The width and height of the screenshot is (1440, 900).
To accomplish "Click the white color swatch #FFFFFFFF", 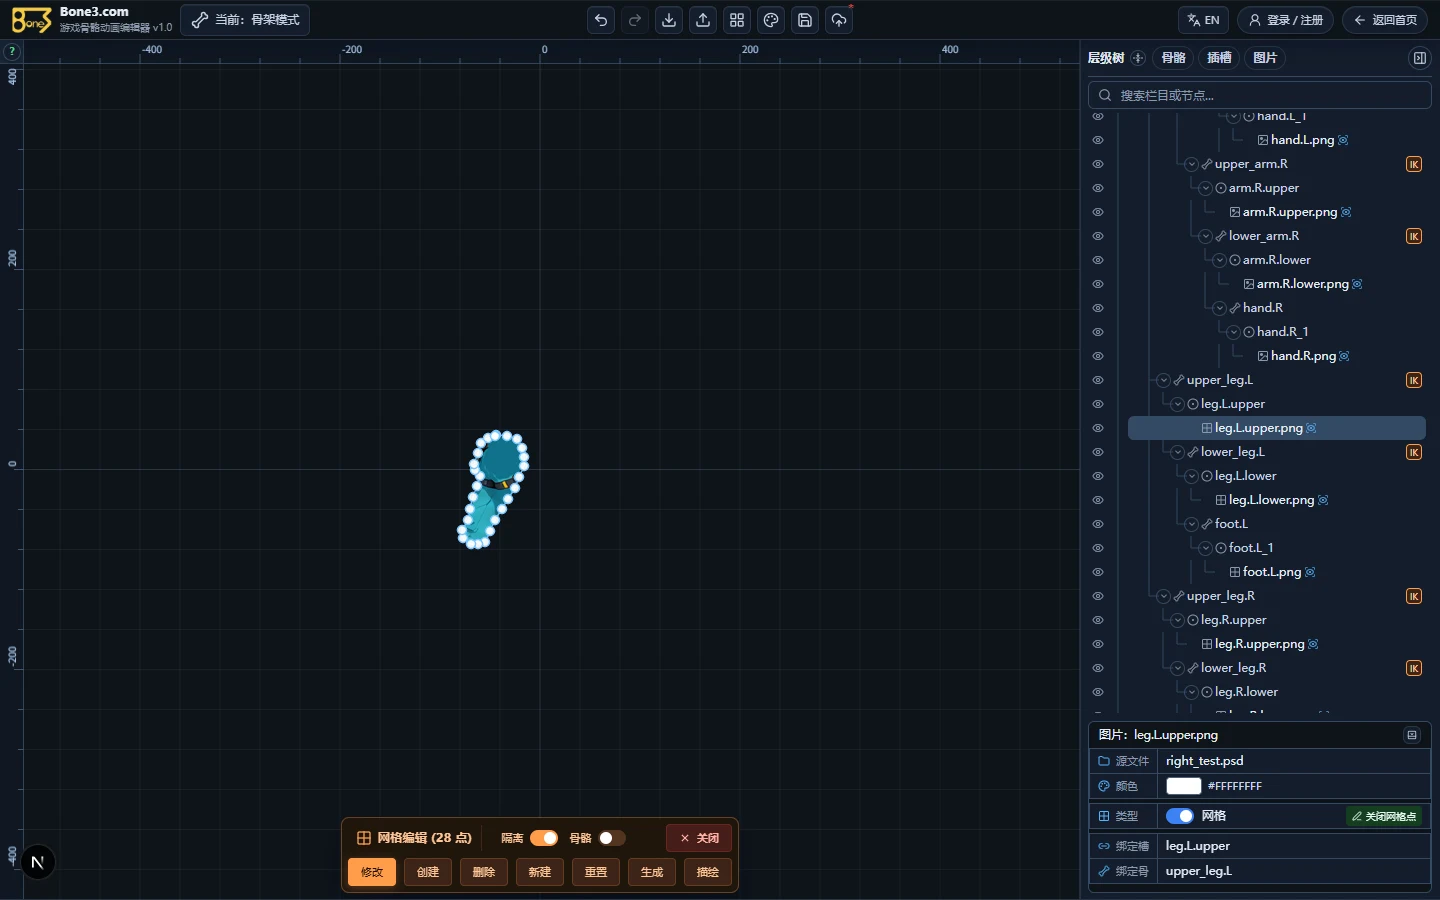I will point(1183,786).
